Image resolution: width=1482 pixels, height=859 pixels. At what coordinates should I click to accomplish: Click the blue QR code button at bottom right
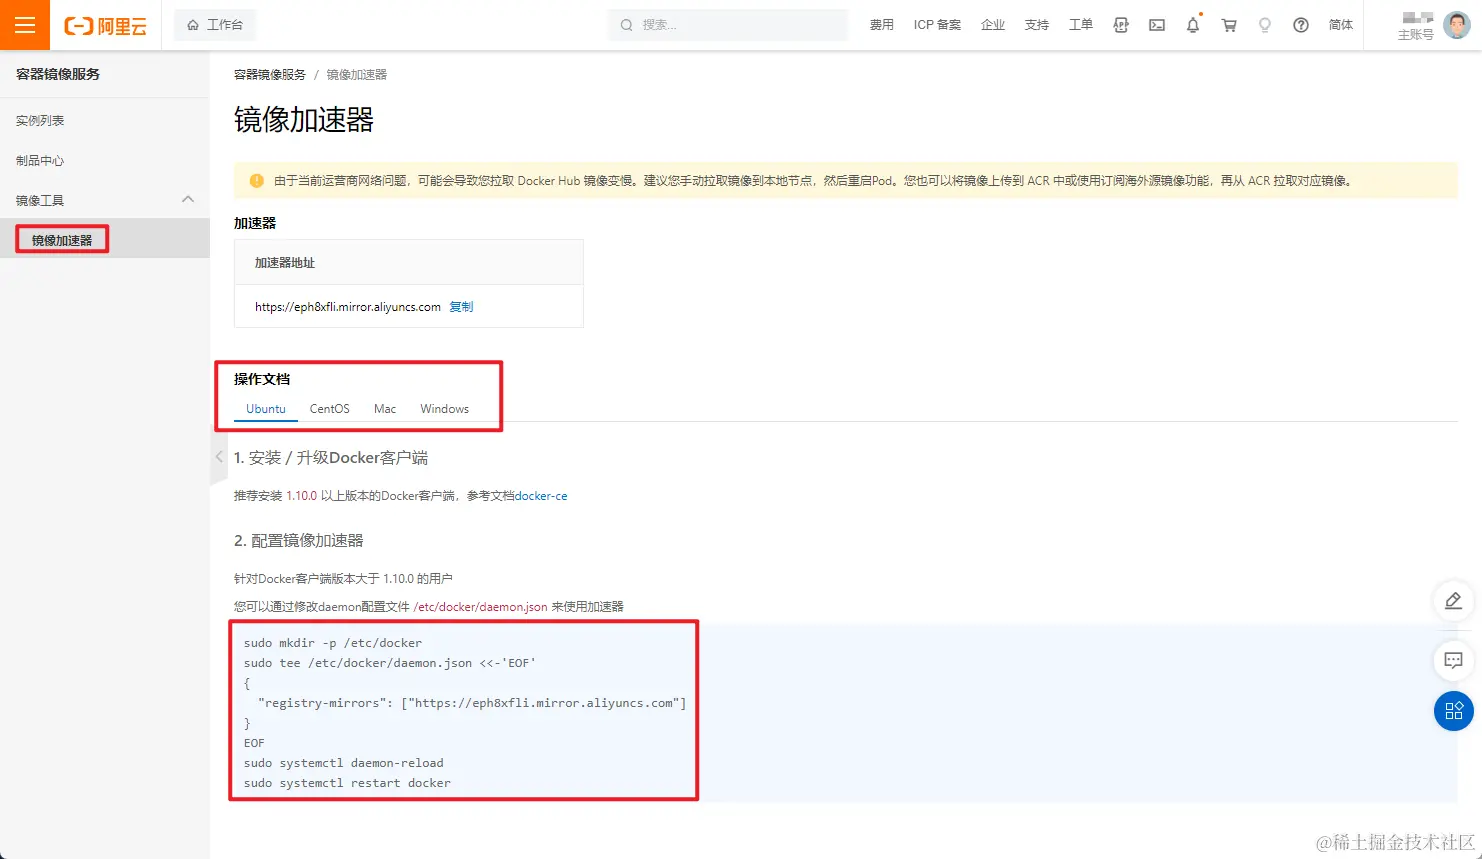[1453, 711]
